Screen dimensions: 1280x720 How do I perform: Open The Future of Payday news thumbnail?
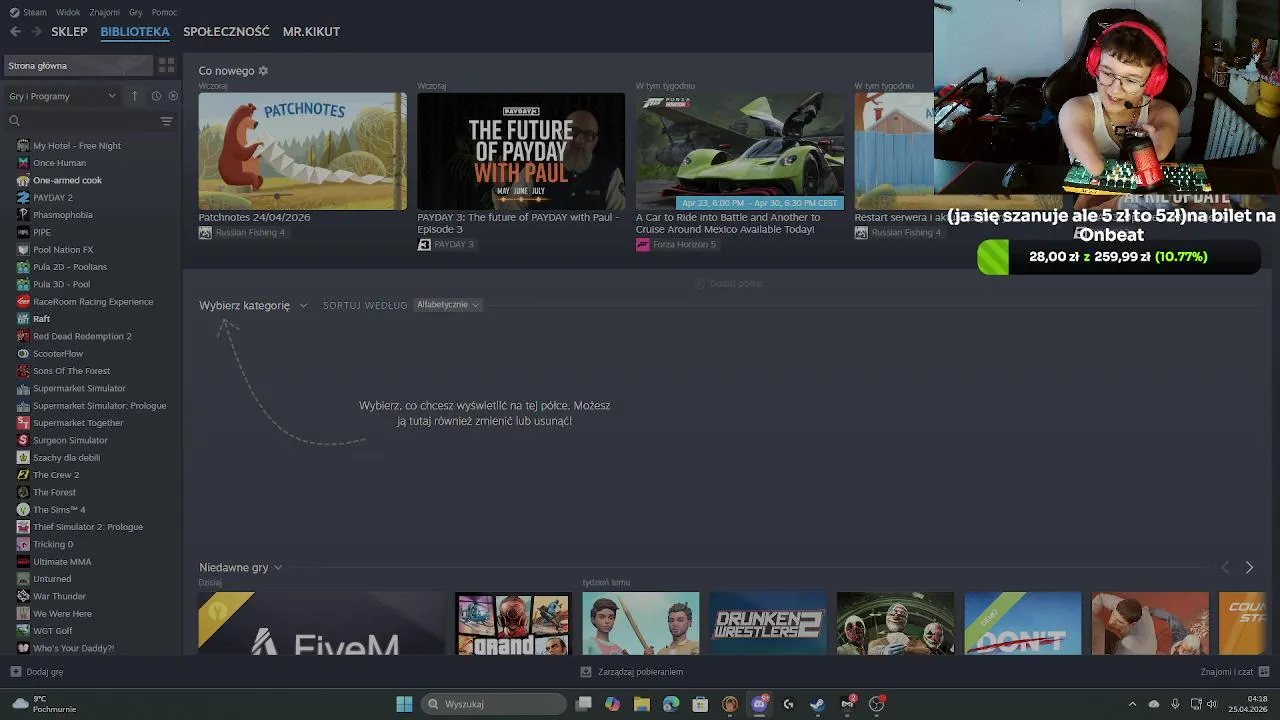(521, 151)
